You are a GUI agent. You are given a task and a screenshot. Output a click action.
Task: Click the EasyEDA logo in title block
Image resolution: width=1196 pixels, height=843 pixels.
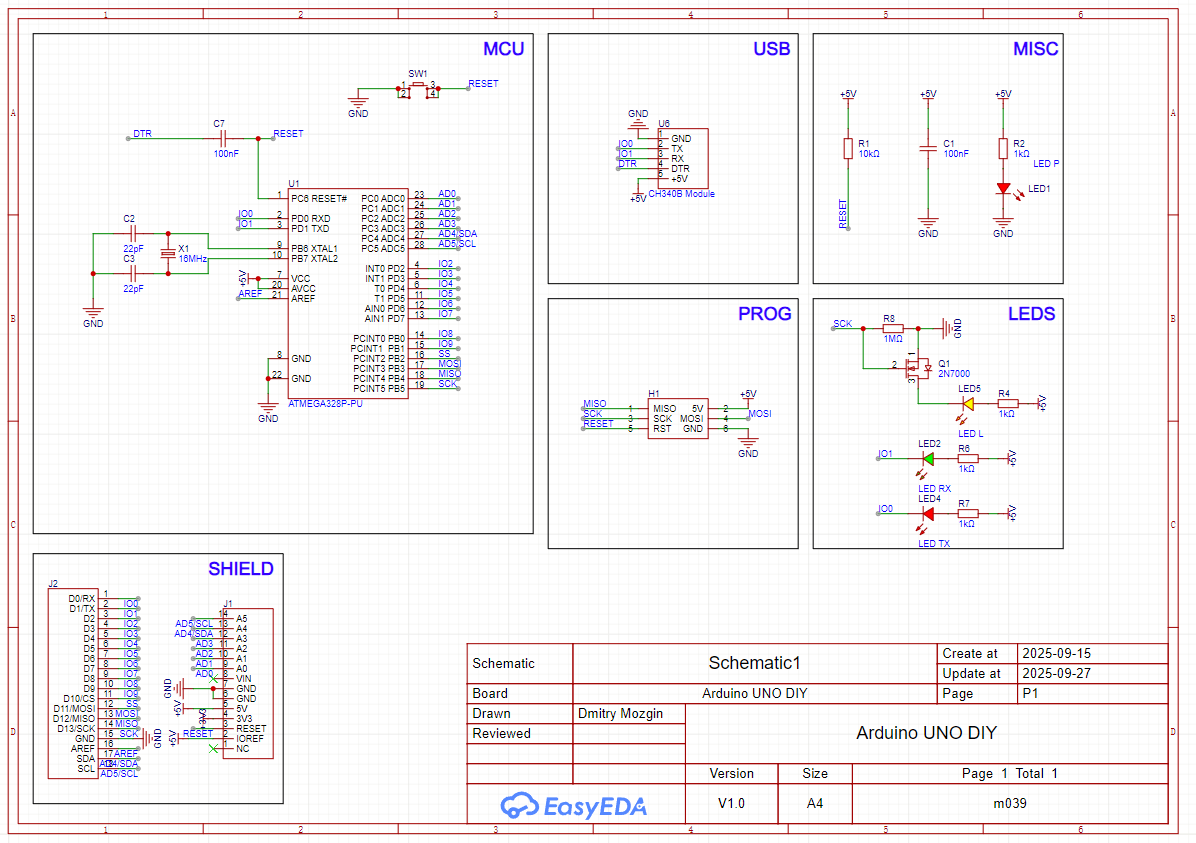tap(574, 804)
